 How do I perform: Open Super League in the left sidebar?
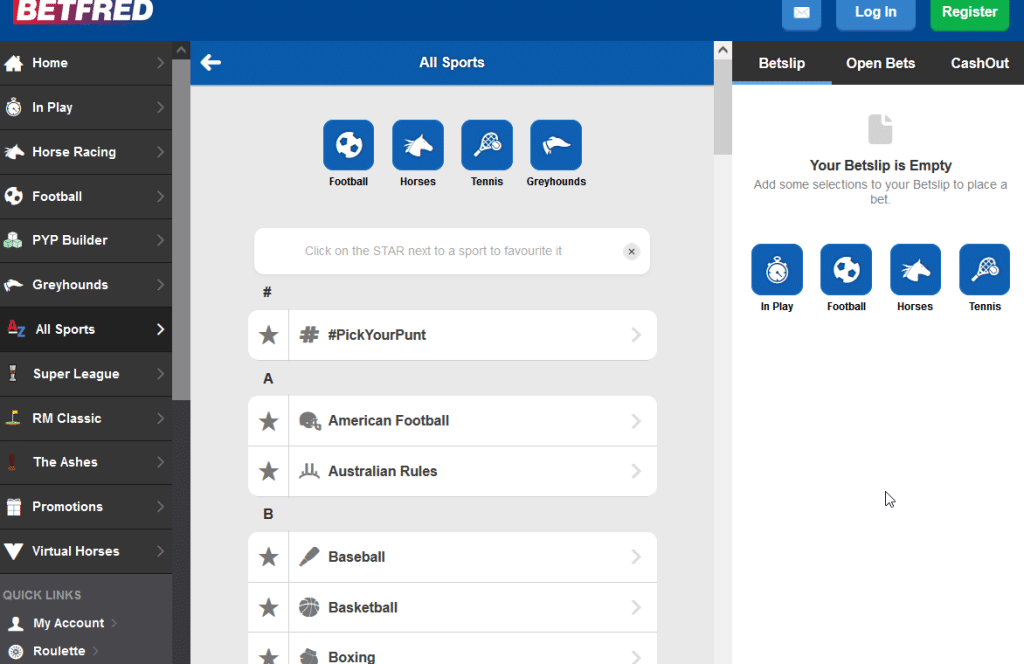coord(86,373)
